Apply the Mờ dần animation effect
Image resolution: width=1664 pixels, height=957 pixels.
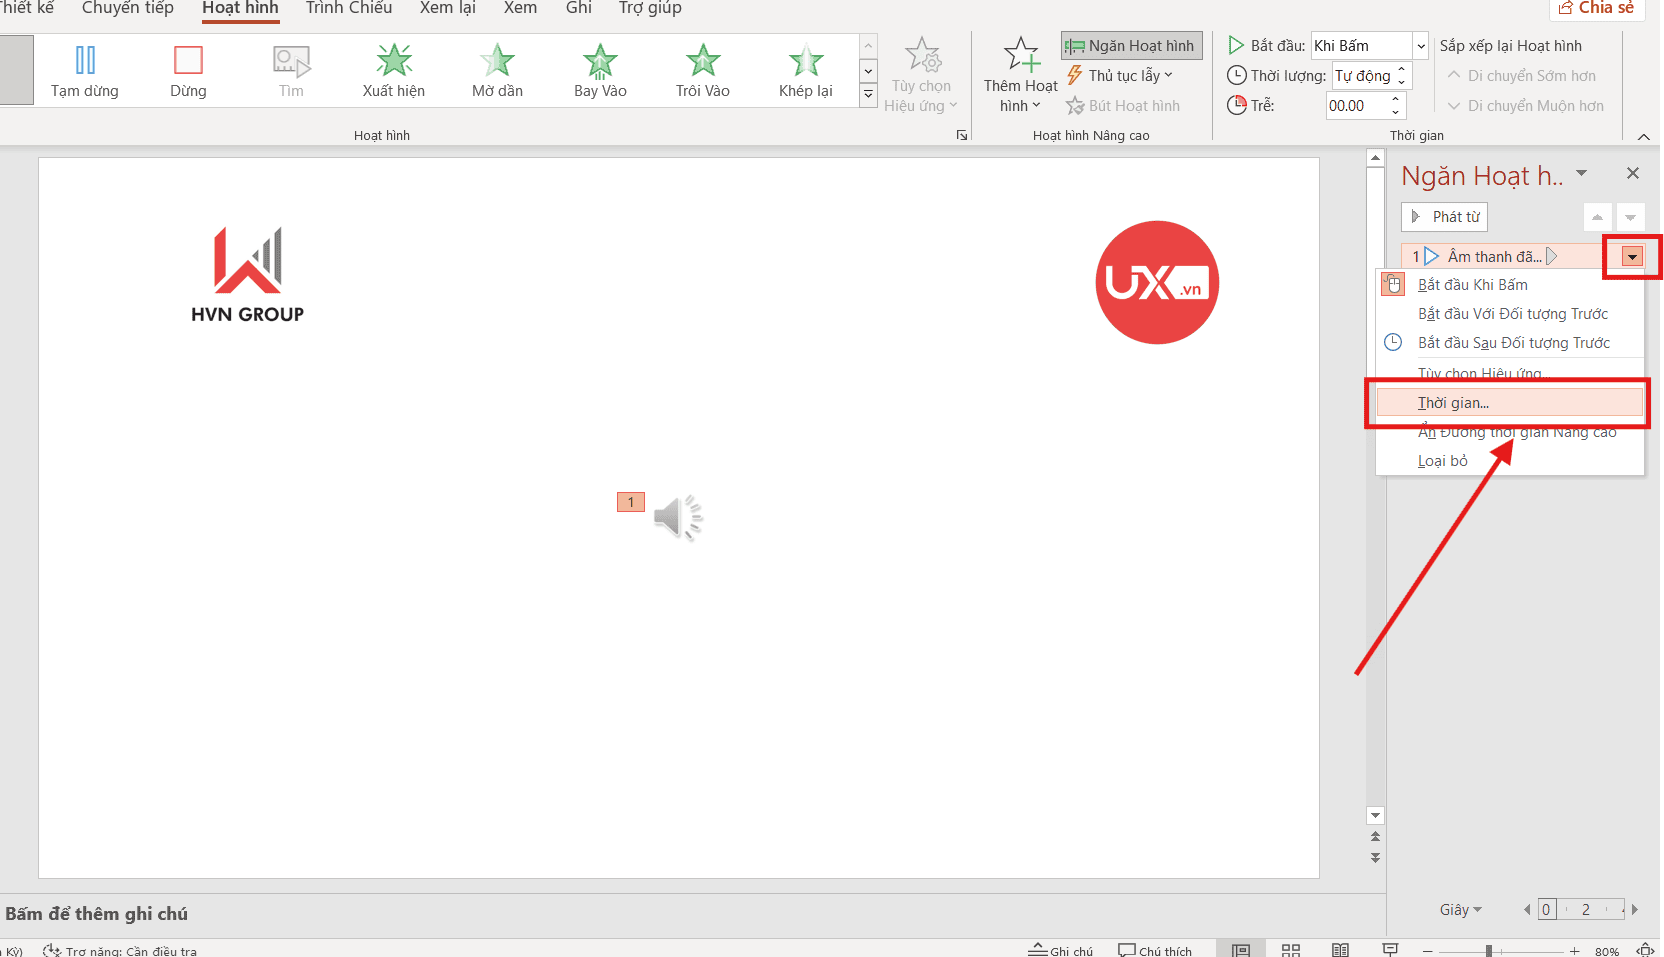tap(497, 70)
